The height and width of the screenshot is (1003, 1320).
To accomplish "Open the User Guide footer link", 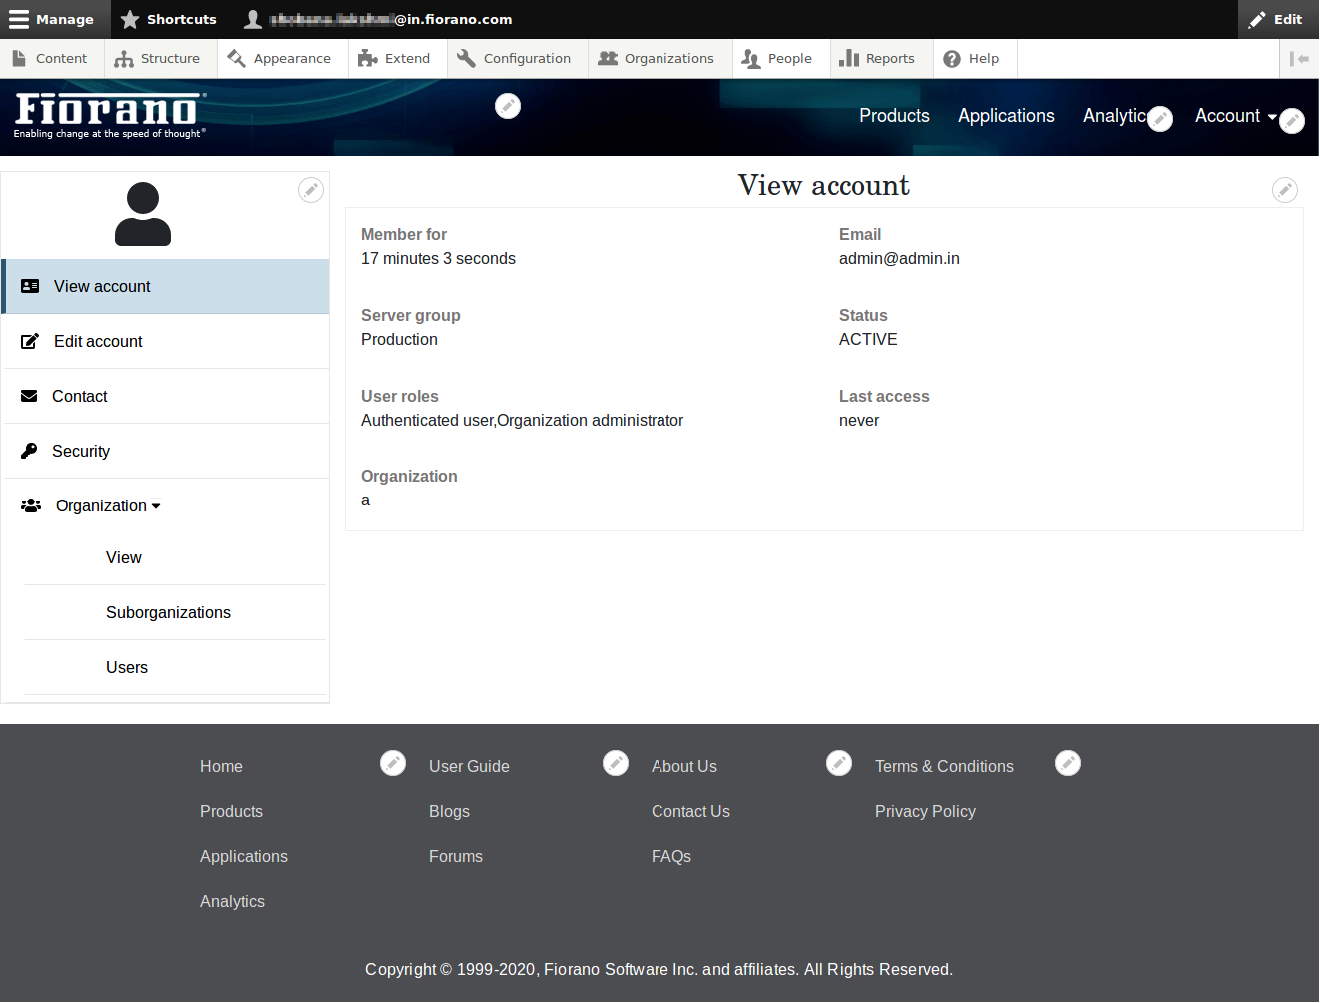I will [469, 767].
